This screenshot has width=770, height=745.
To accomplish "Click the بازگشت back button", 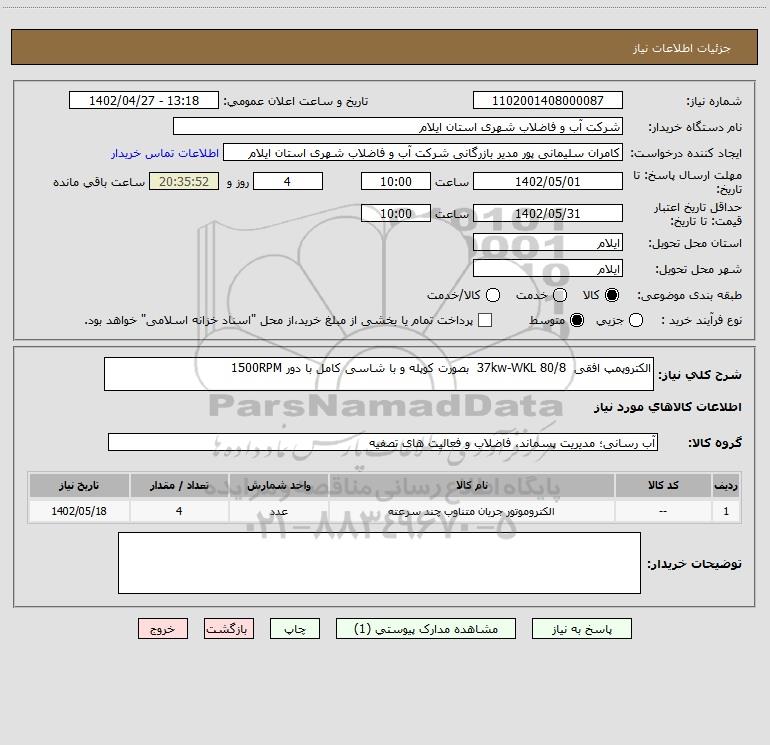I will [229, 629].
